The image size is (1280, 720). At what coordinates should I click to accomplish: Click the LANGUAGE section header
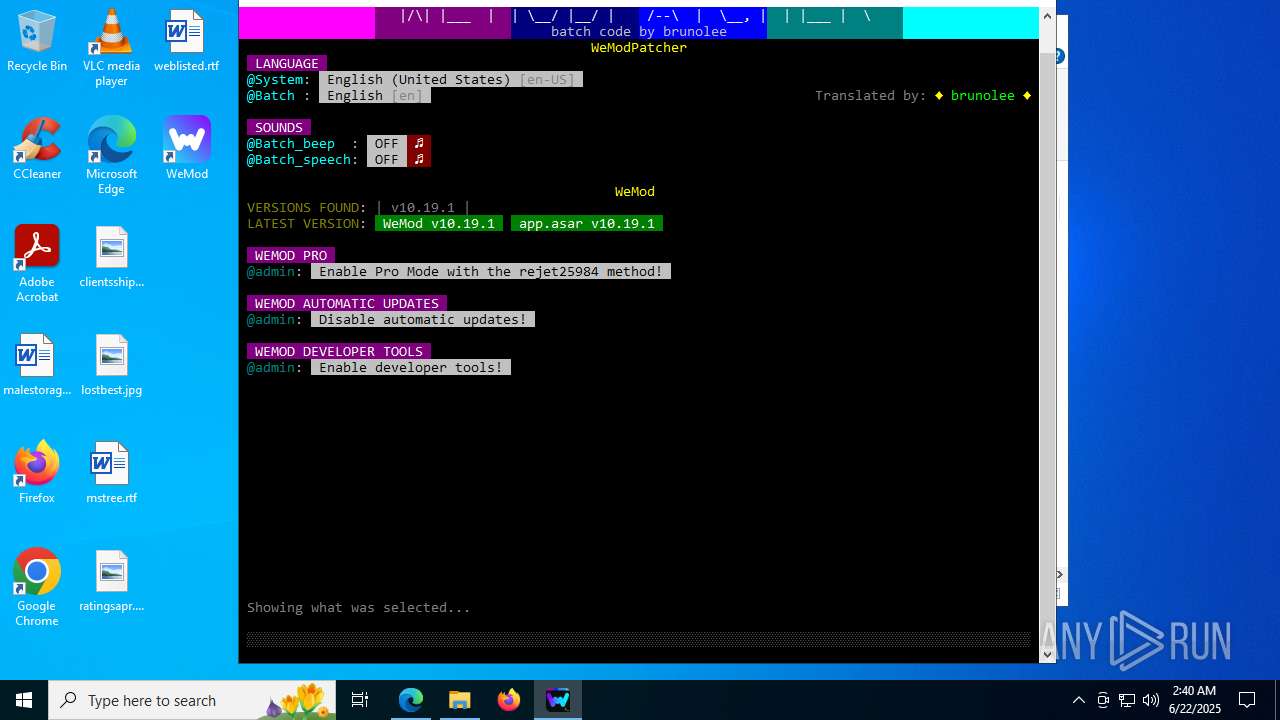point(287,63)
